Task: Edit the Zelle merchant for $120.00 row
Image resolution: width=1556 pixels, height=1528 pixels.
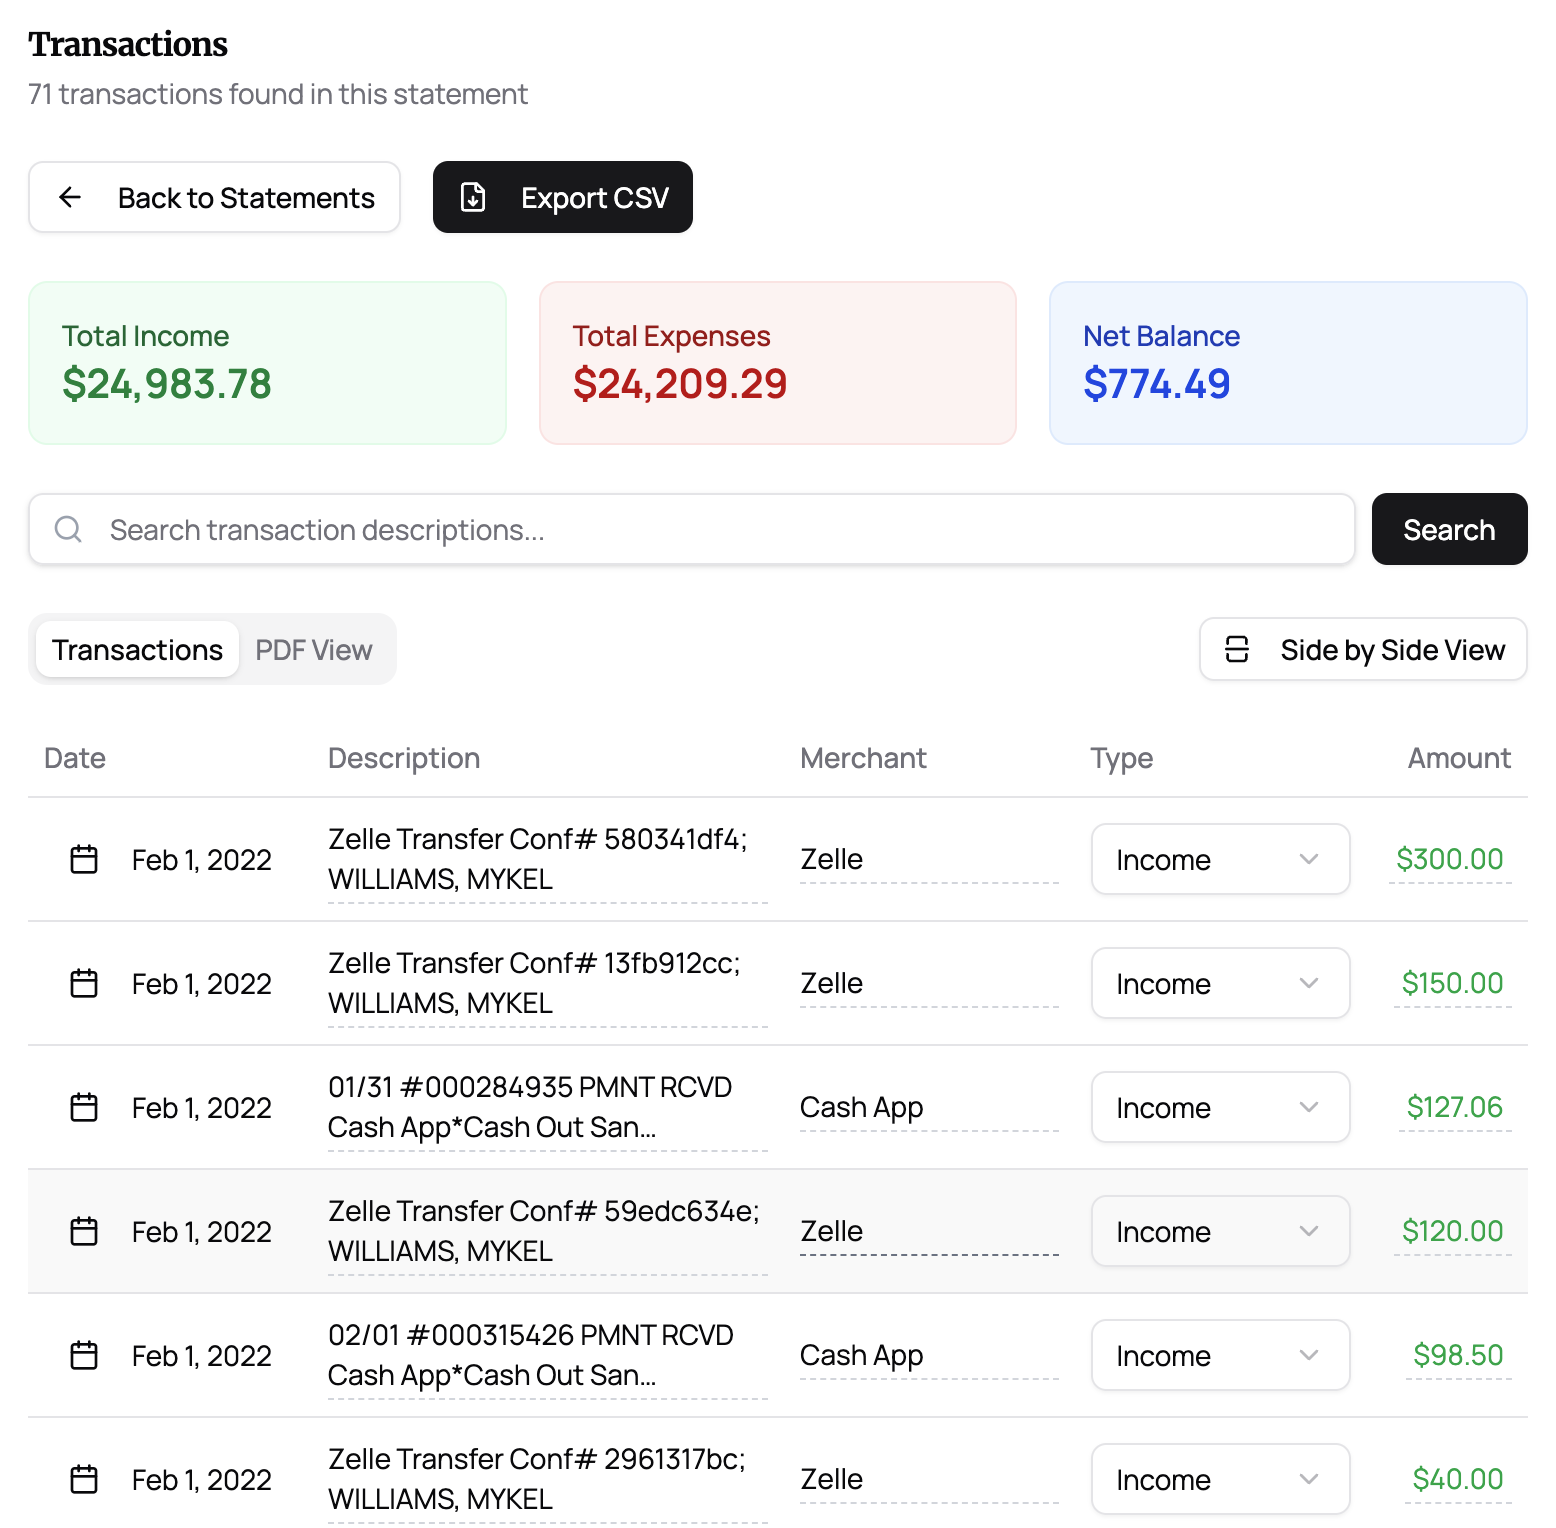Action: 928,1231
